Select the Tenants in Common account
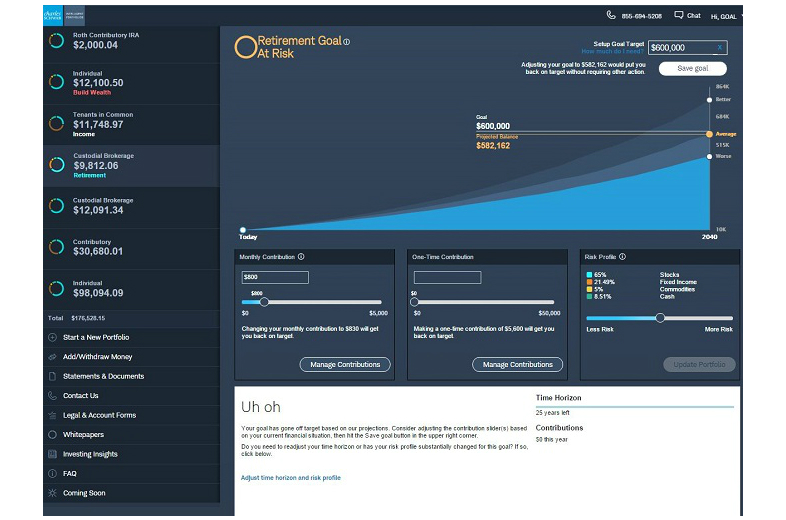Viewport: 786px width, 520px height. (130, 124)
